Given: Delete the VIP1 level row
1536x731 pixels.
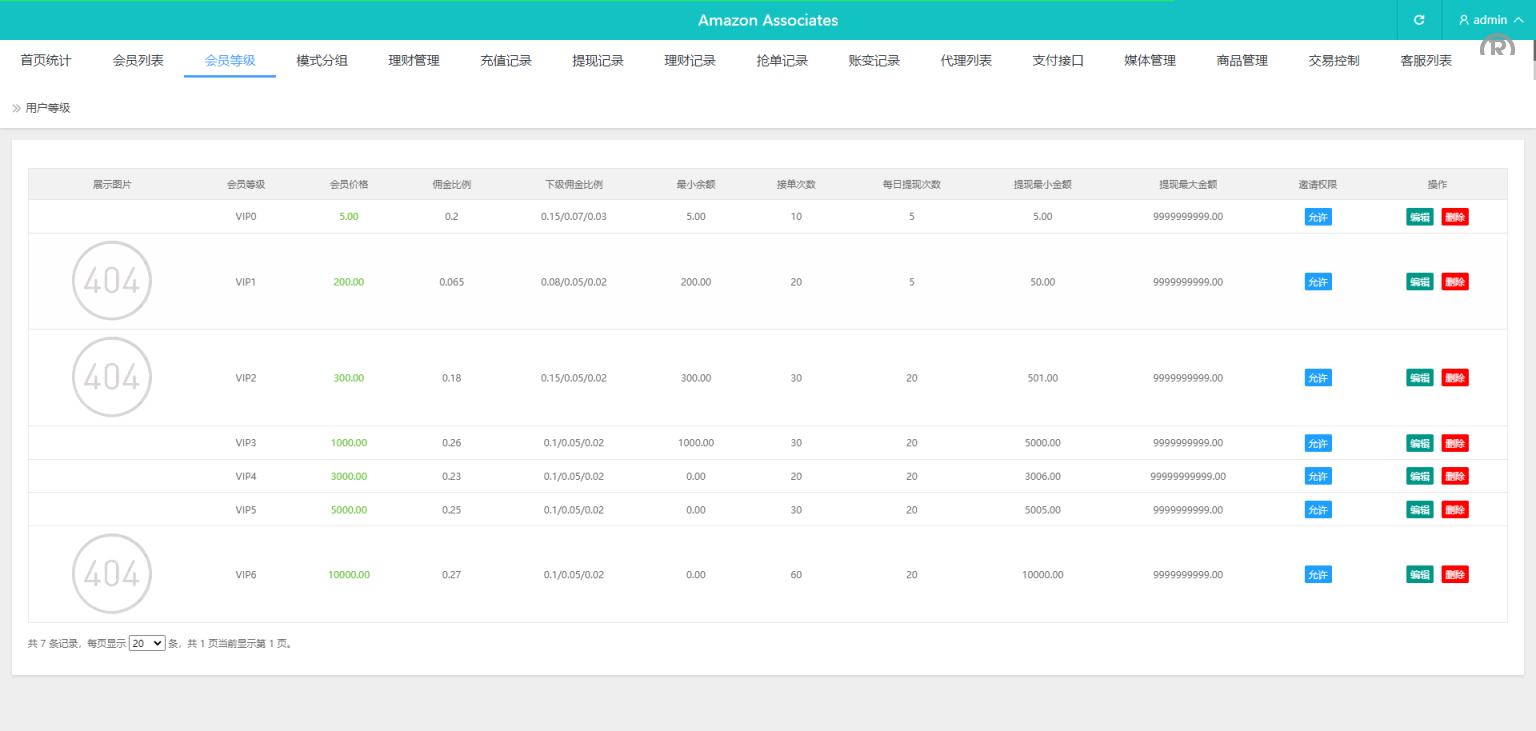Looking at the screenshot, I should pyautogui.click(x=1455, y=282).
